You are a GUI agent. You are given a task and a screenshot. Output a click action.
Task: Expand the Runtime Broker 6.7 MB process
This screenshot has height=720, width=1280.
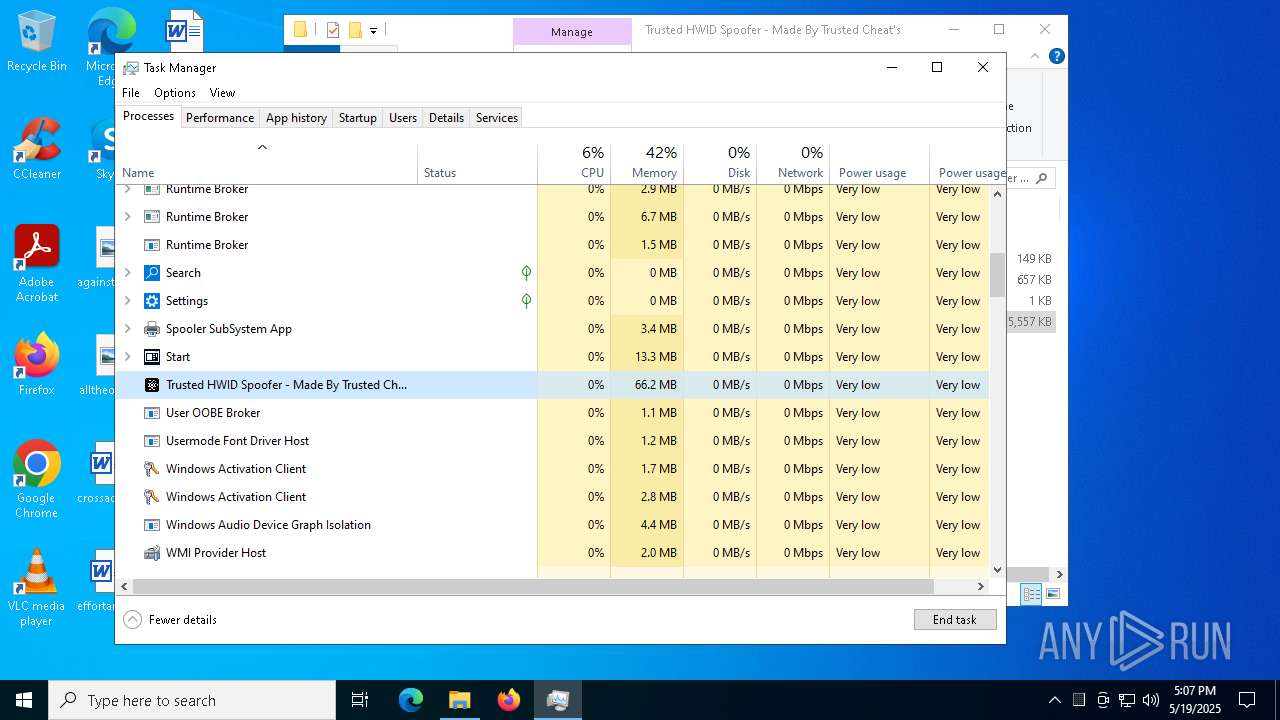(127, 217)
